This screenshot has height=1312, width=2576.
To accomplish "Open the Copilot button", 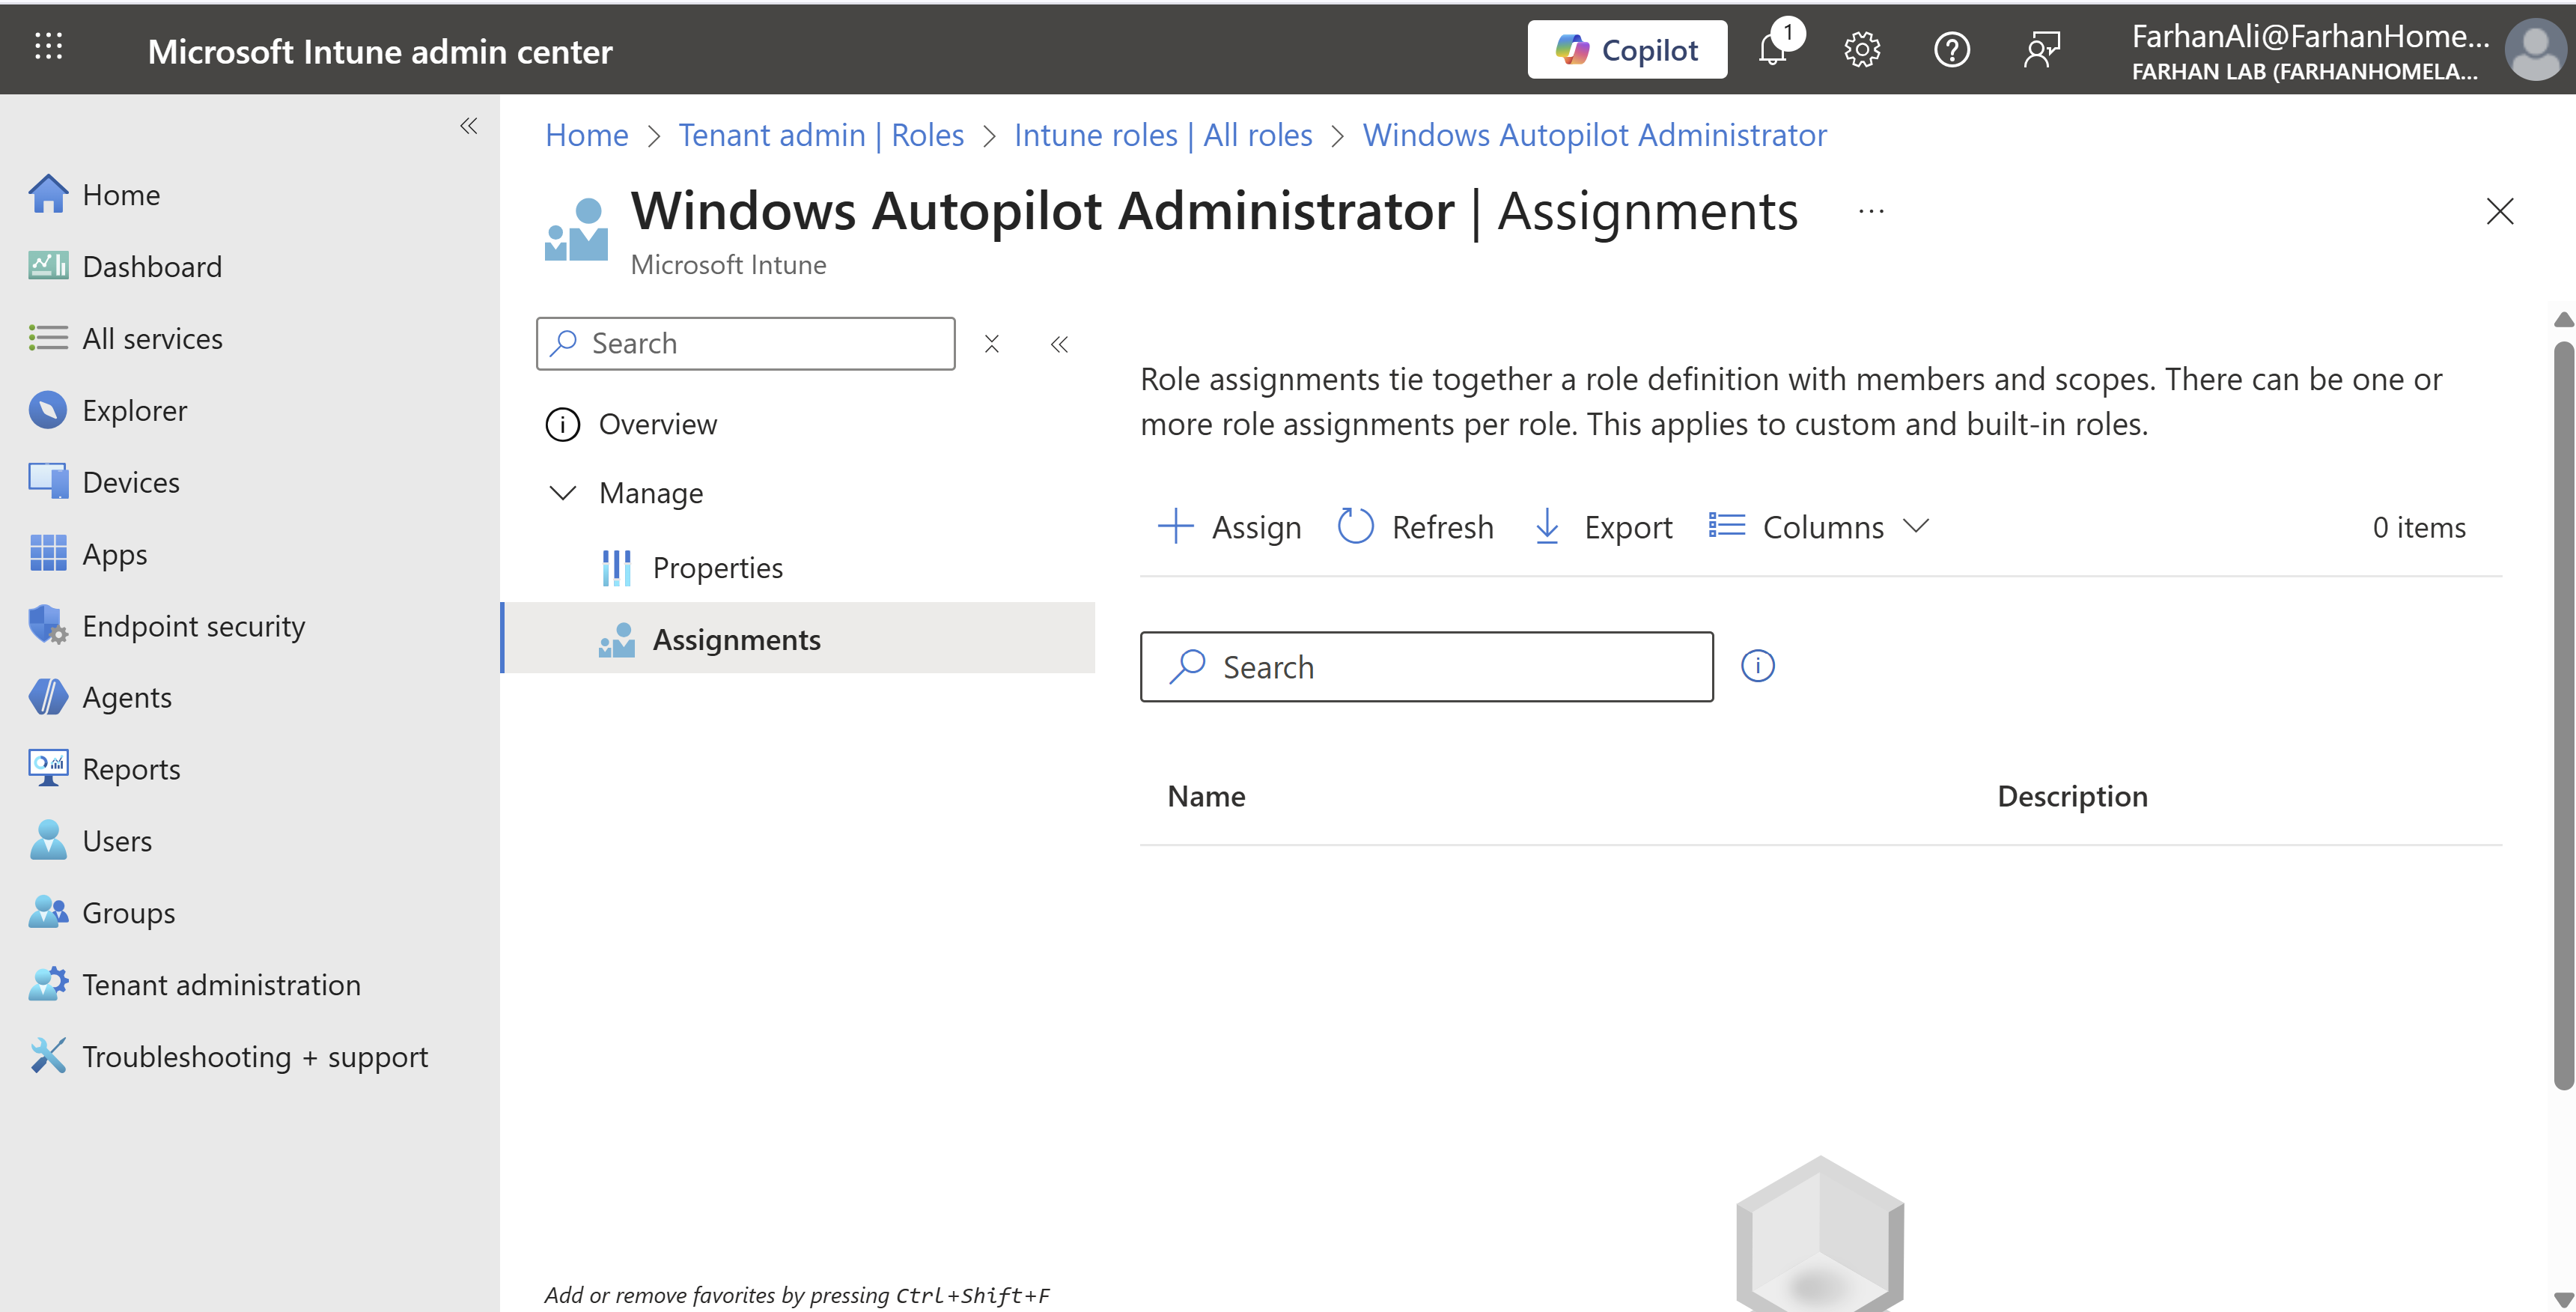I will [x=1627, y=49].
